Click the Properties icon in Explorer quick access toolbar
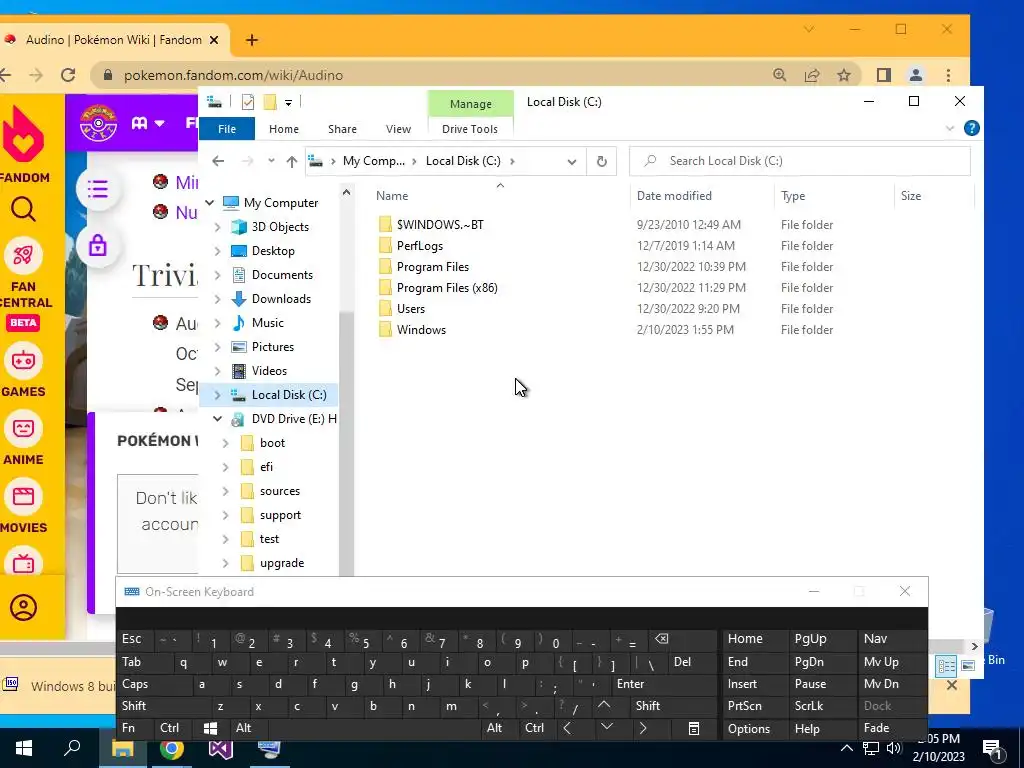The width and height of the screenshot is (1024, 768). click(x=248, y=102)
